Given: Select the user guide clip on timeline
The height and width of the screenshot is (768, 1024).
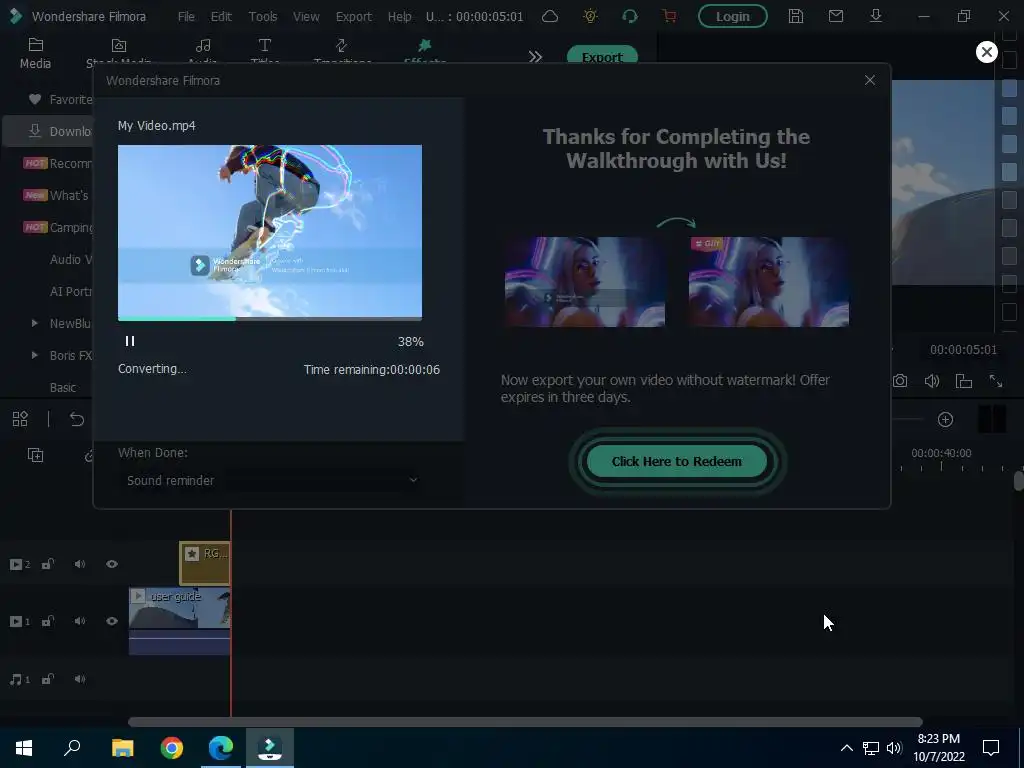Looking at the screenshot, I should [x=180, y=621].
